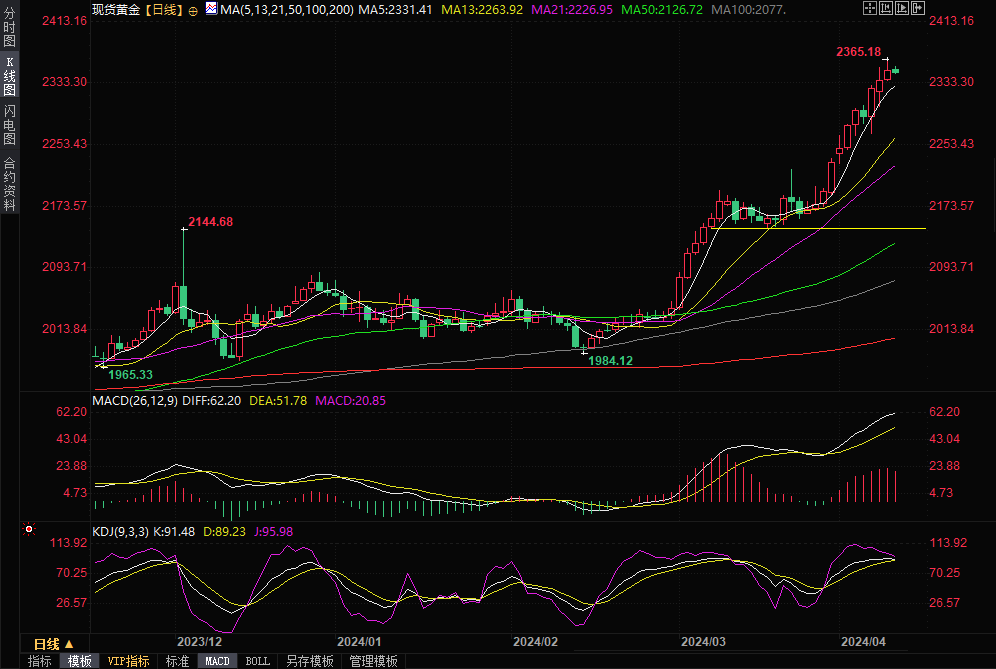Click the chart icon before MA parameters

[x=211, y=9]
